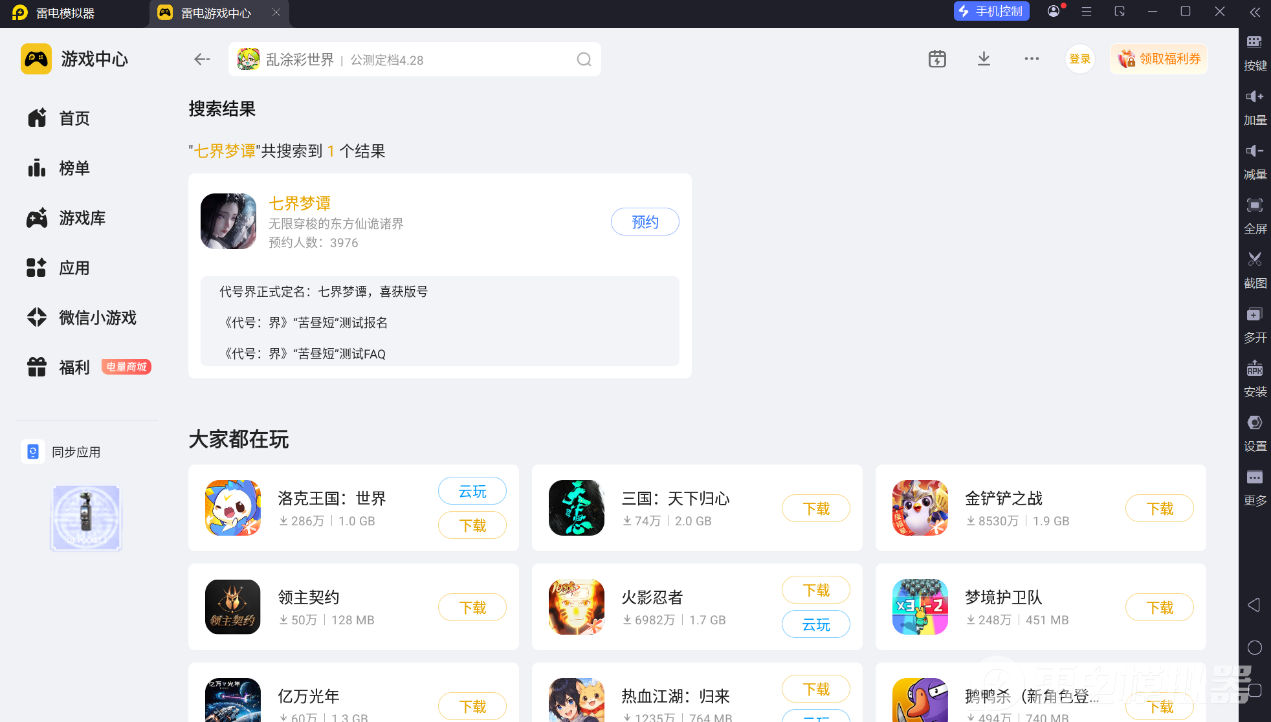Download 领主契约
The image size is (1271, 722).
[x=472, y=607]
